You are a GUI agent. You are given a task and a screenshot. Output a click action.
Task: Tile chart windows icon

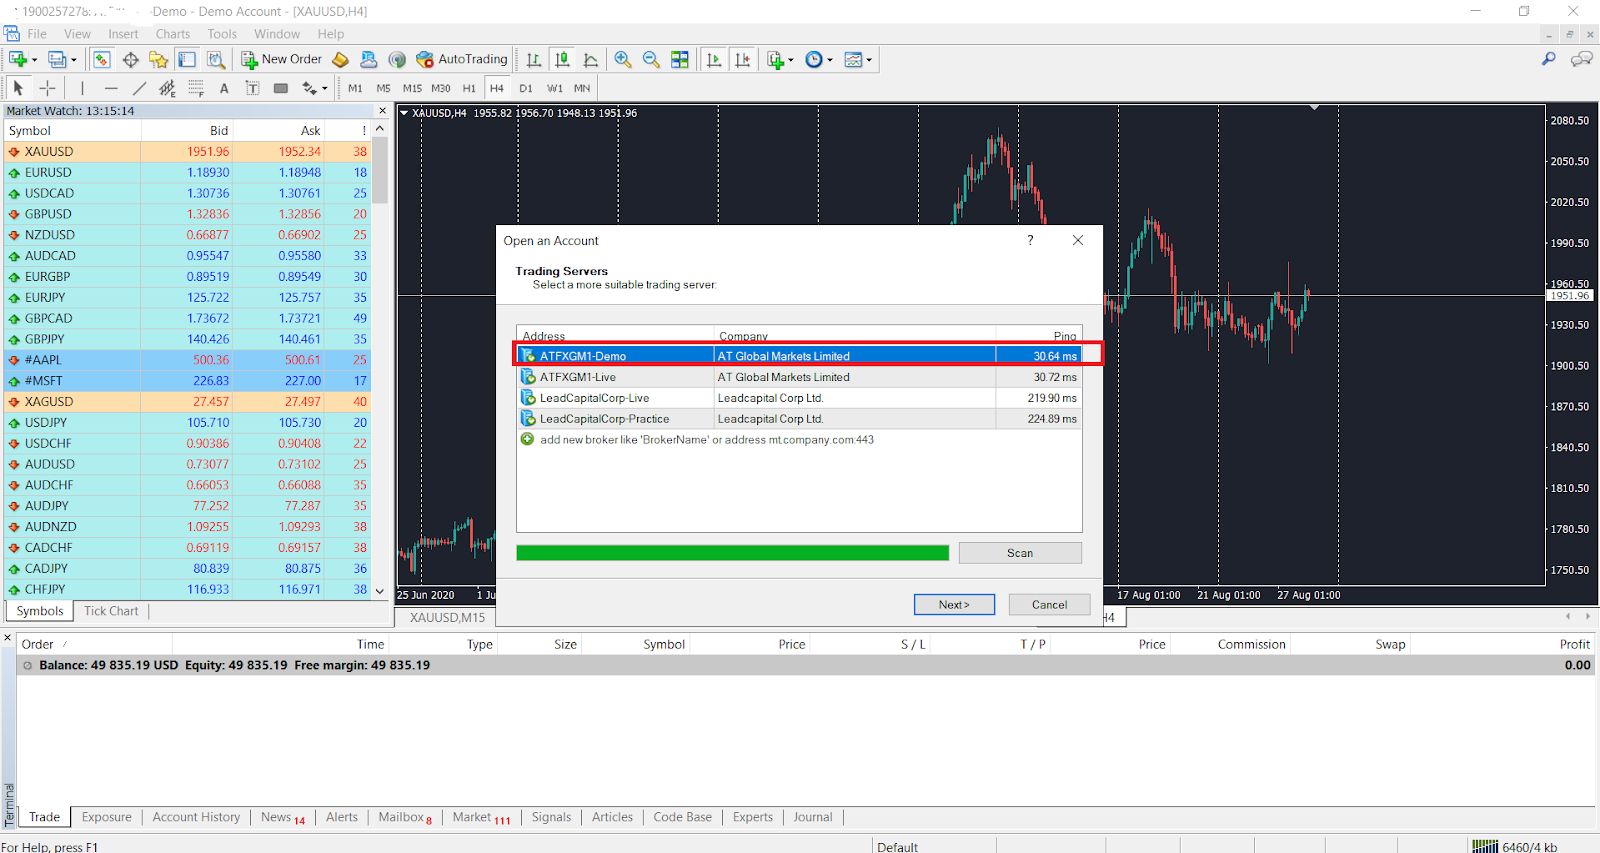pos(680,60)
